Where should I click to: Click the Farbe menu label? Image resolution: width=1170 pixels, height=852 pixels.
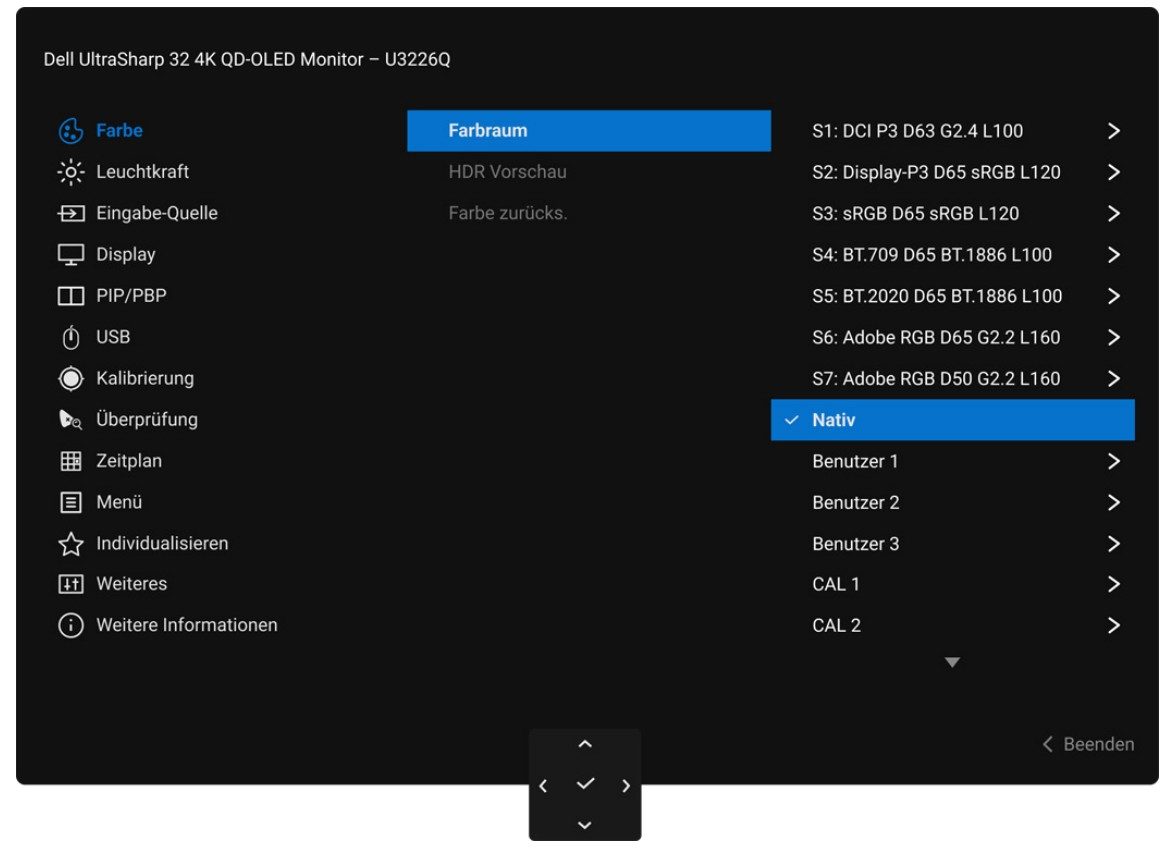119,131
